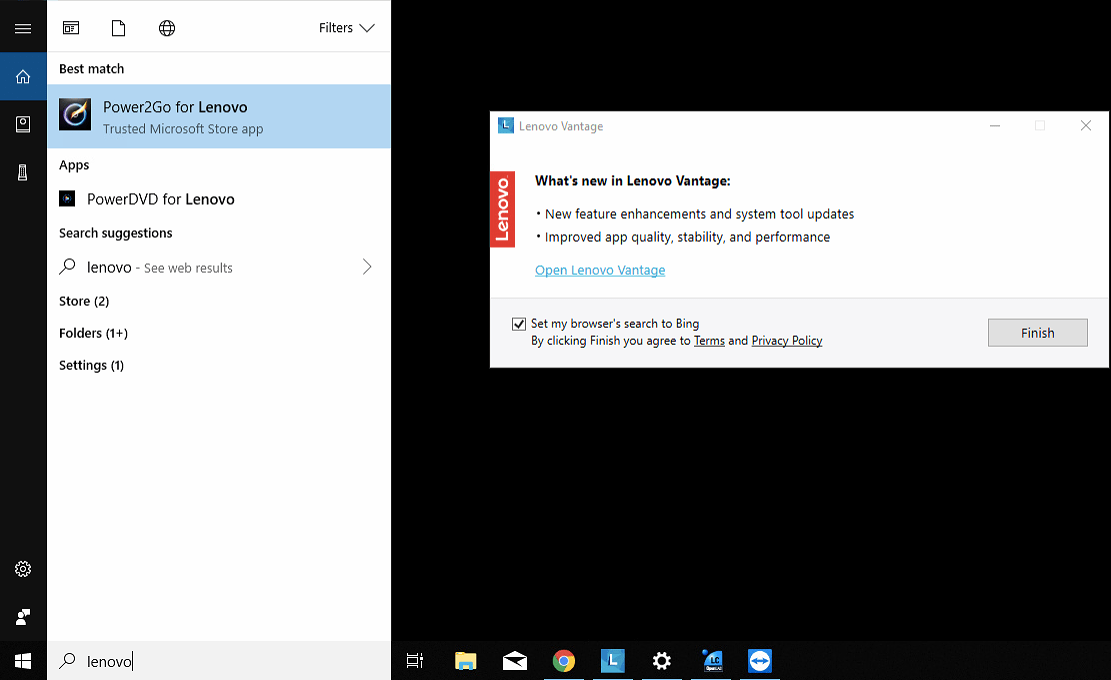The width and height of the screenshot is (1111, 680).
Task: Open Power2Go for Lenovo
Action: pos(175,107)
